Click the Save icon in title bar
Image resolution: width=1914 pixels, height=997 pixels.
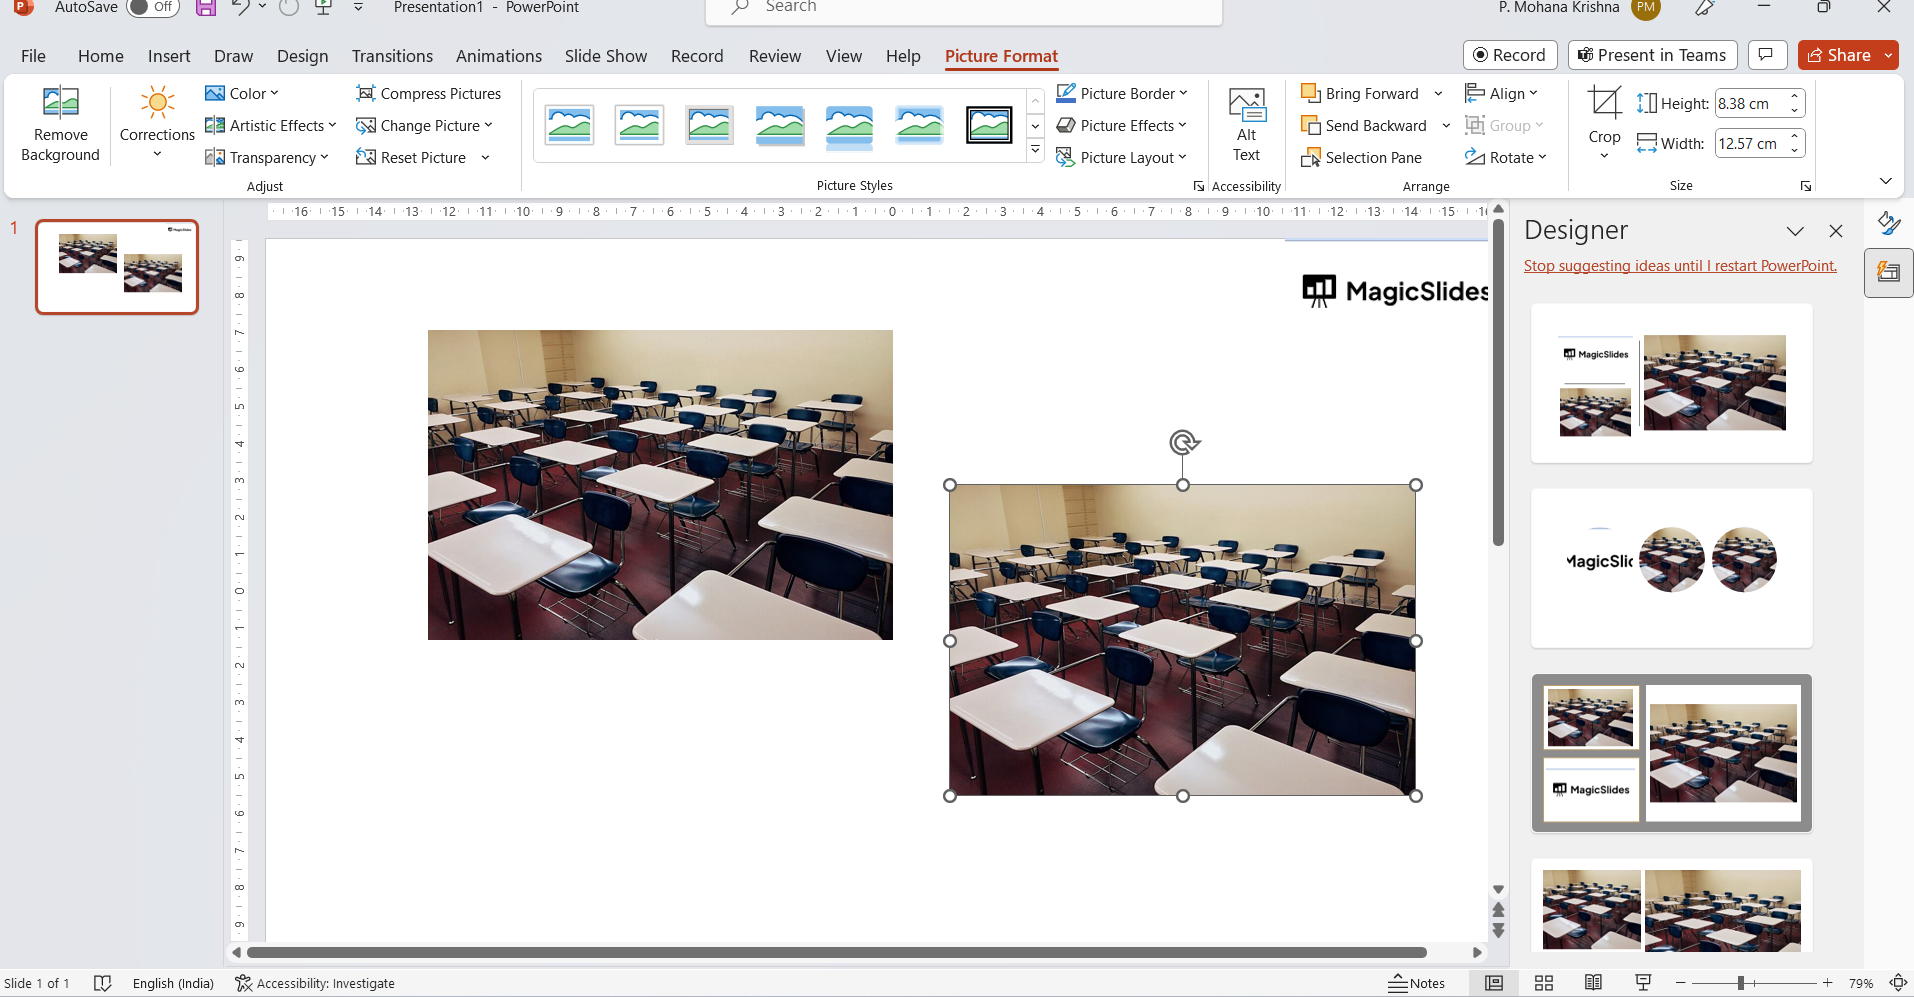point(205,8)
